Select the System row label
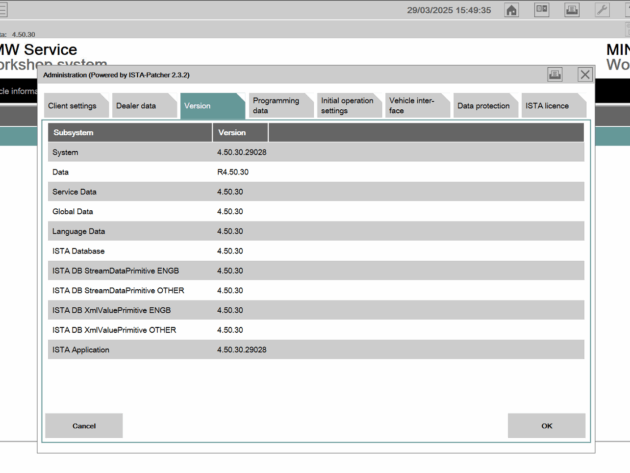 coord(65,152)
